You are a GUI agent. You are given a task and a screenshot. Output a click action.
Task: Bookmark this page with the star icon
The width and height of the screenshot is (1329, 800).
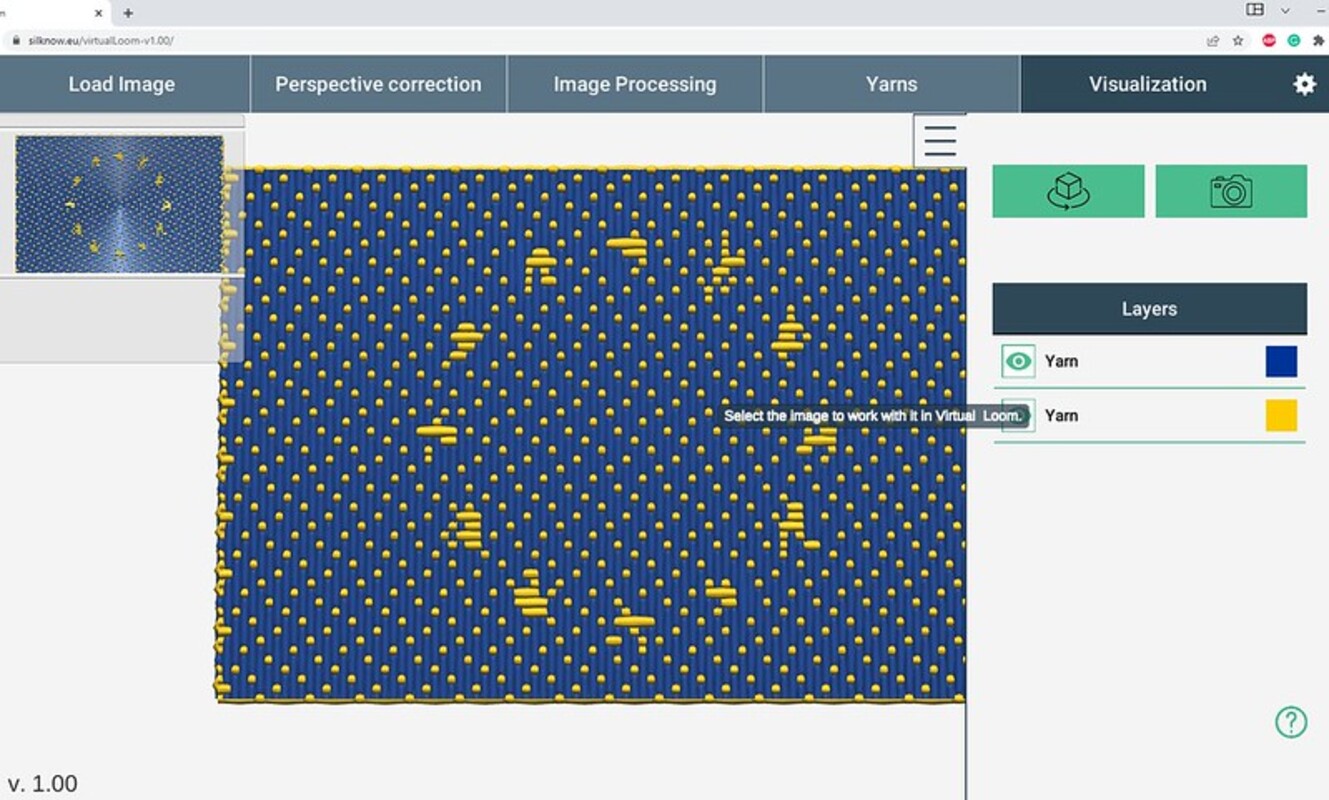pyautogui.click(x=1238, y=41)
